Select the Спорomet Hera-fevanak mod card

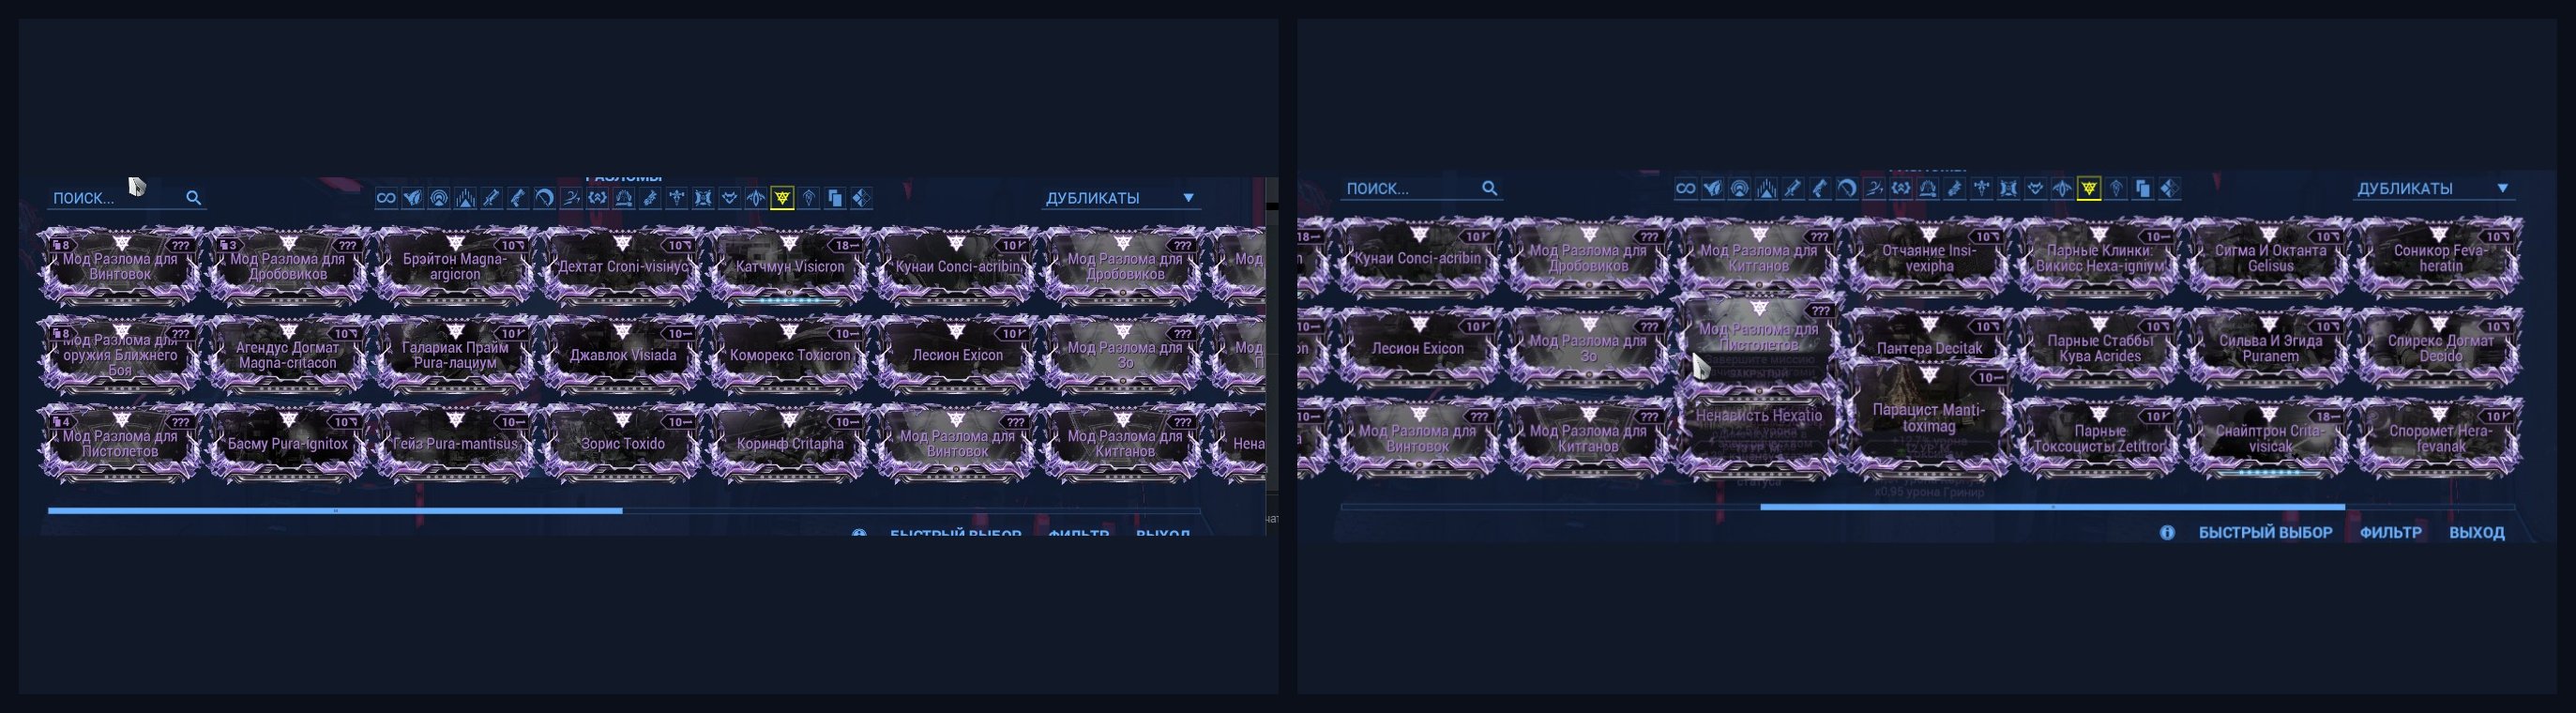pos(2440,438)
